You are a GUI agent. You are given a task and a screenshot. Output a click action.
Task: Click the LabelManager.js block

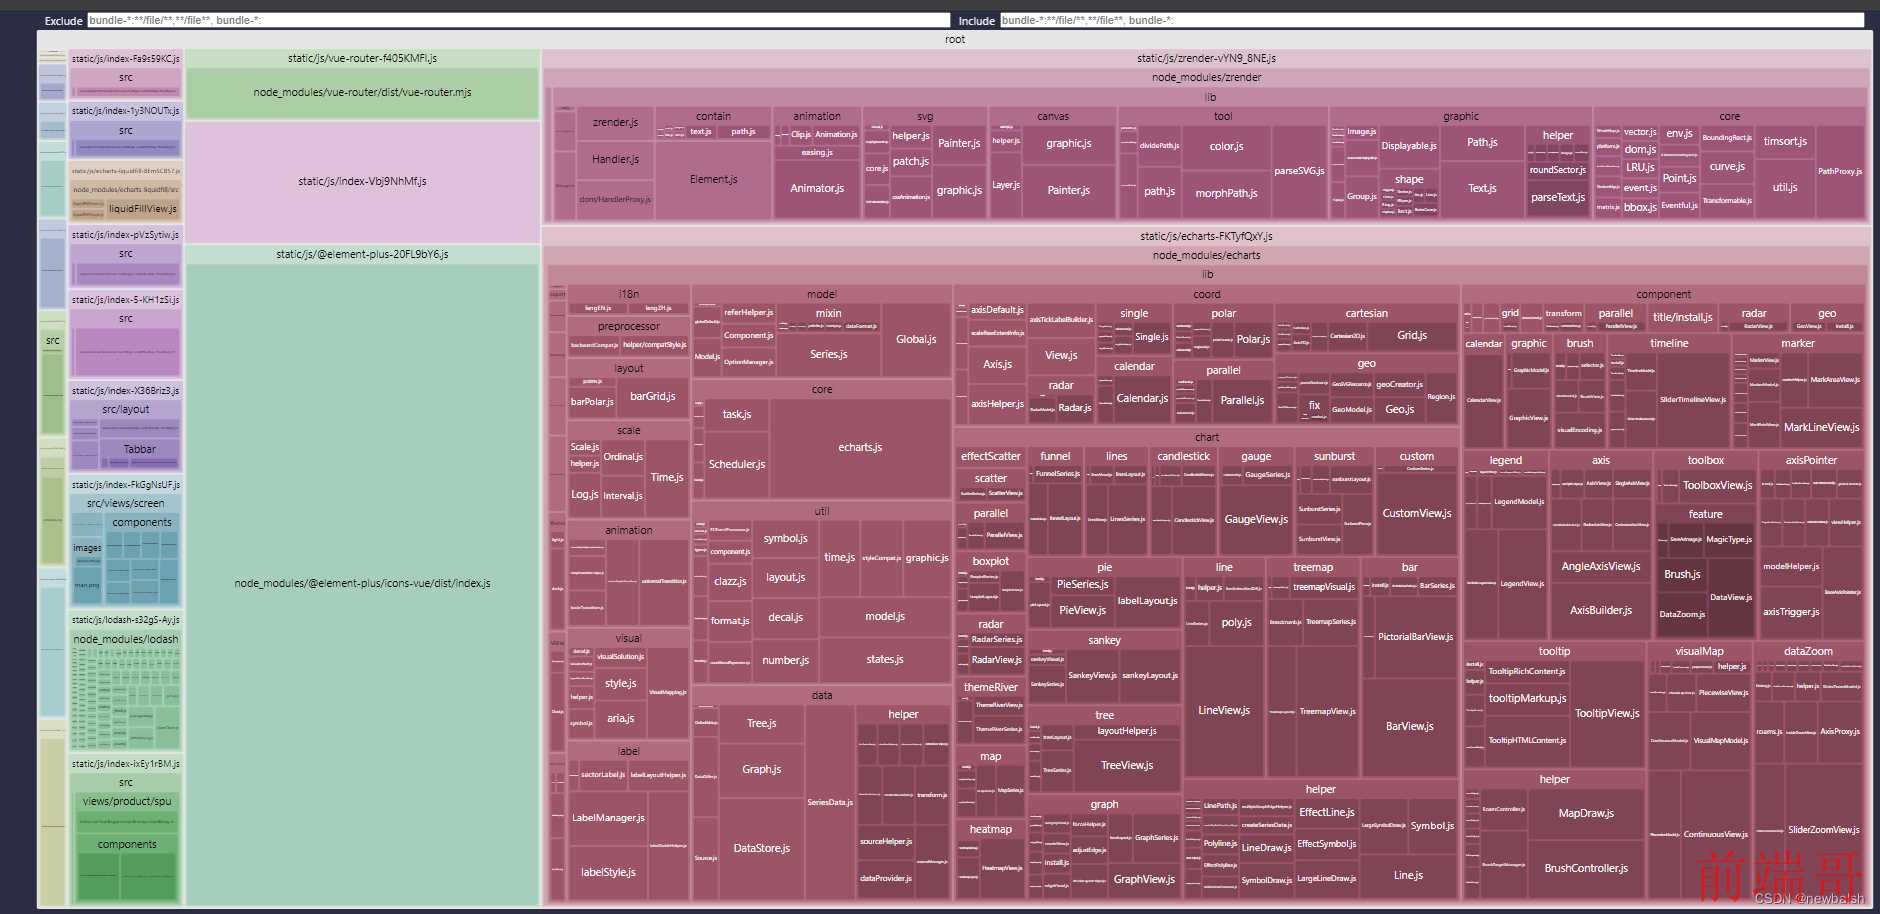tap(608, 818)
